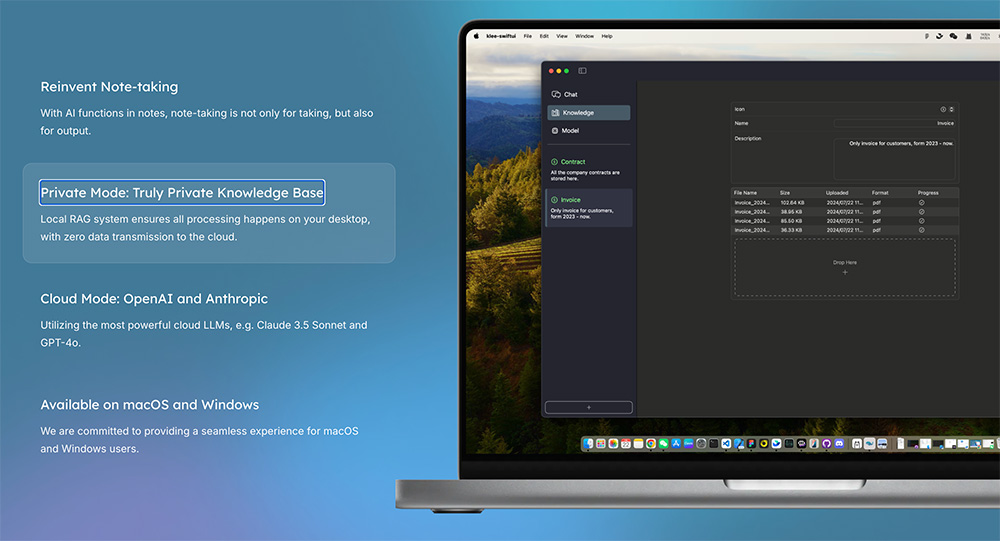The image size is (1000, 541).
Task: Open the Window menu
Action: (584, 36)
